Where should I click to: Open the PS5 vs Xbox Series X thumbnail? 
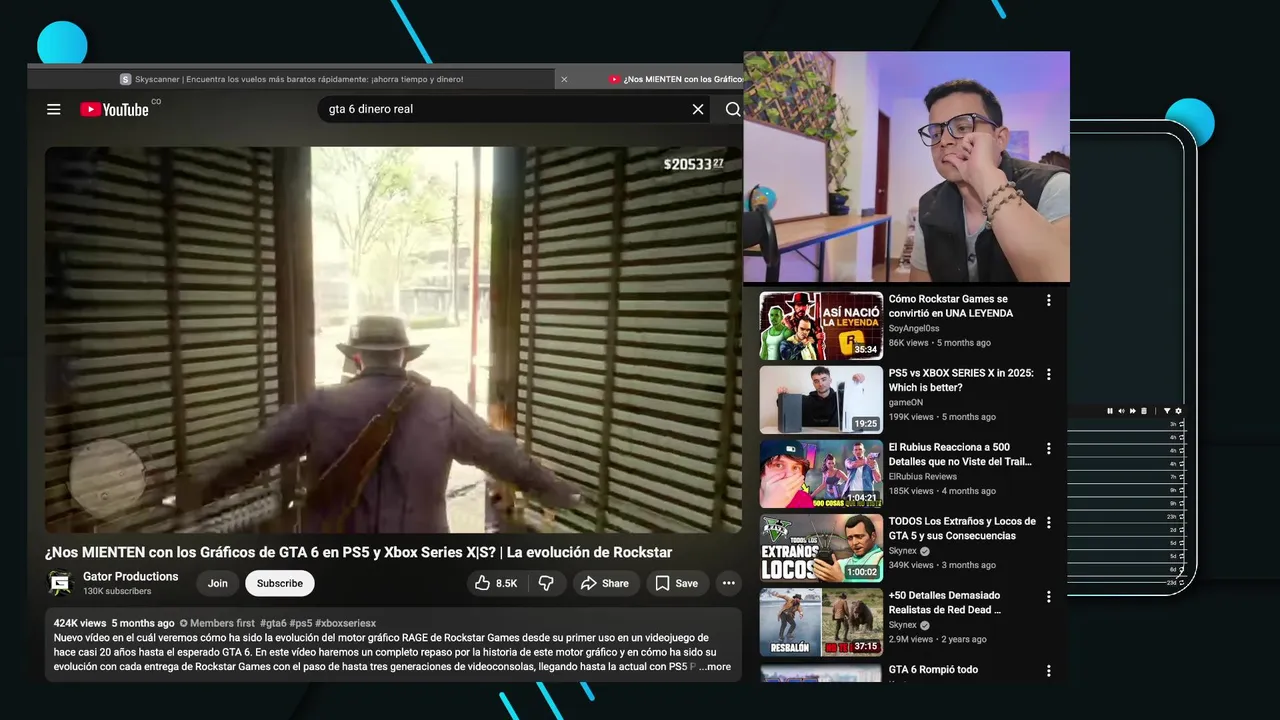[x=821, y=400]
